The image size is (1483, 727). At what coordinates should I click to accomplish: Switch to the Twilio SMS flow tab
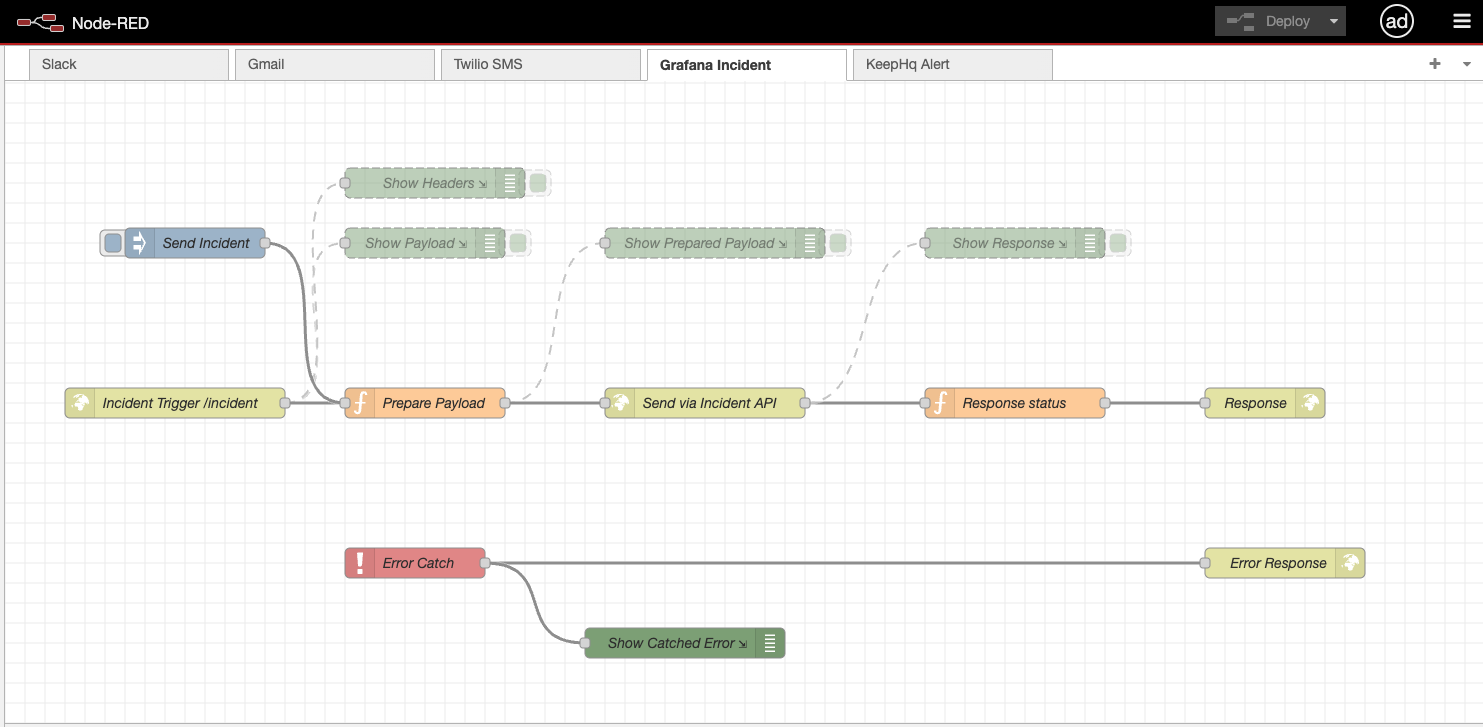tap(541, 65)
